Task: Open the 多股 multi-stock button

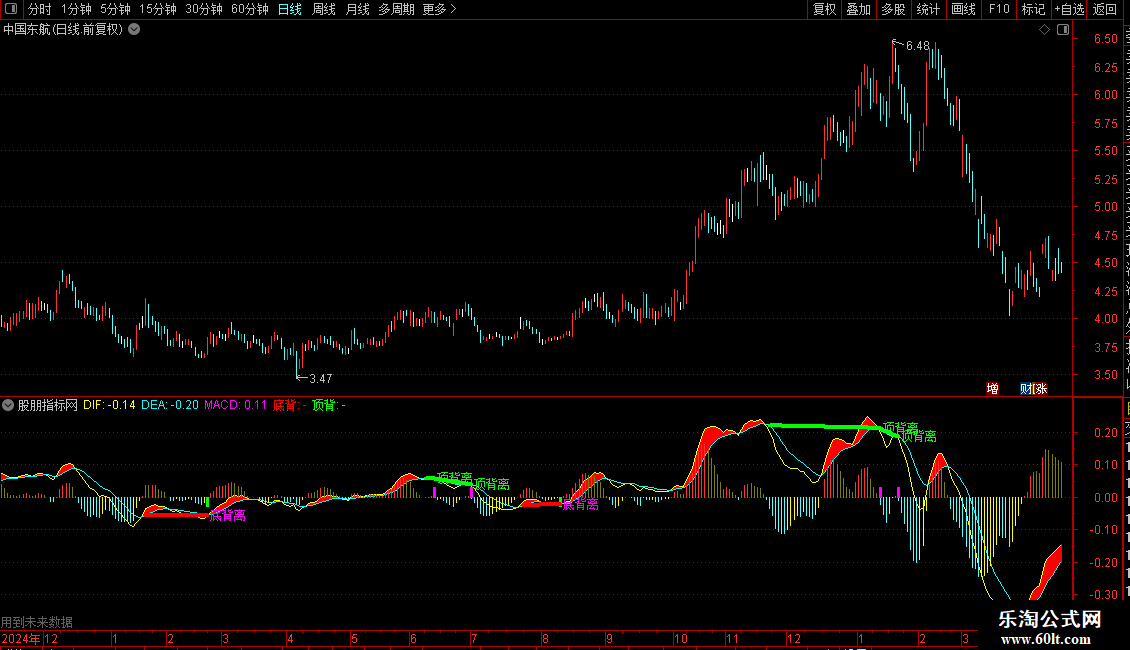Action: (x=894, y=9)
